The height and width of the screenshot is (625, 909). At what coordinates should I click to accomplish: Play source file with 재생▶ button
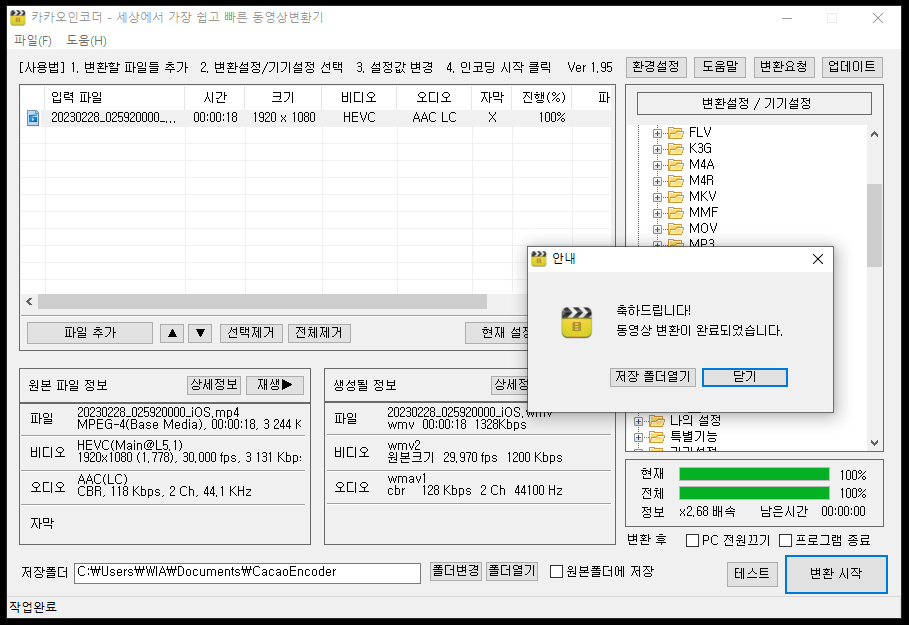tap(275, 385)
